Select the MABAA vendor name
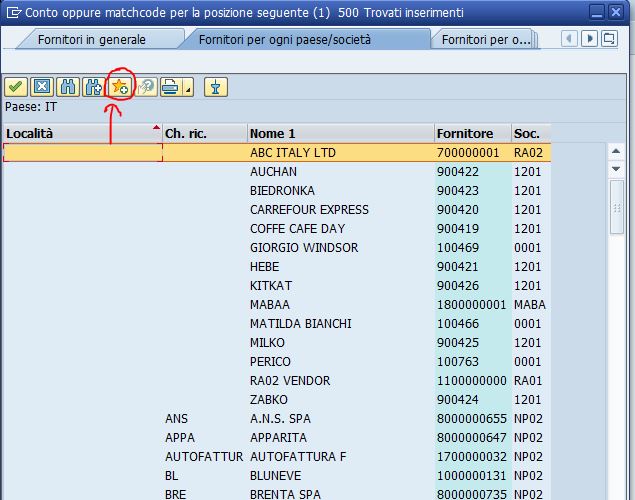This screenshot has width=635, height=500. click(x=270, y=305)
